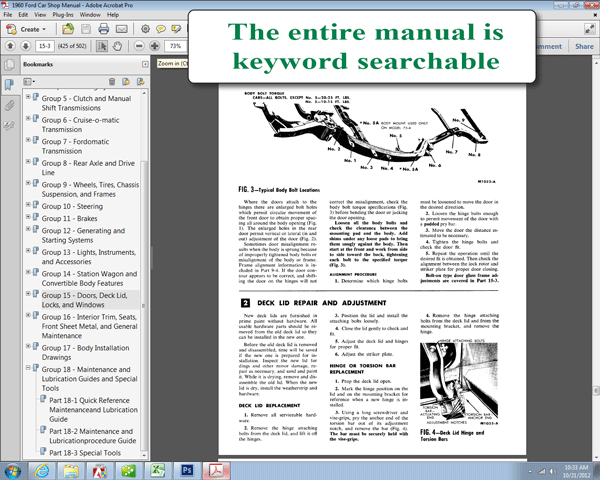600x480 pixels.
Task: Add a sticky note comment with the bubble icon
Action: (161, 29)
